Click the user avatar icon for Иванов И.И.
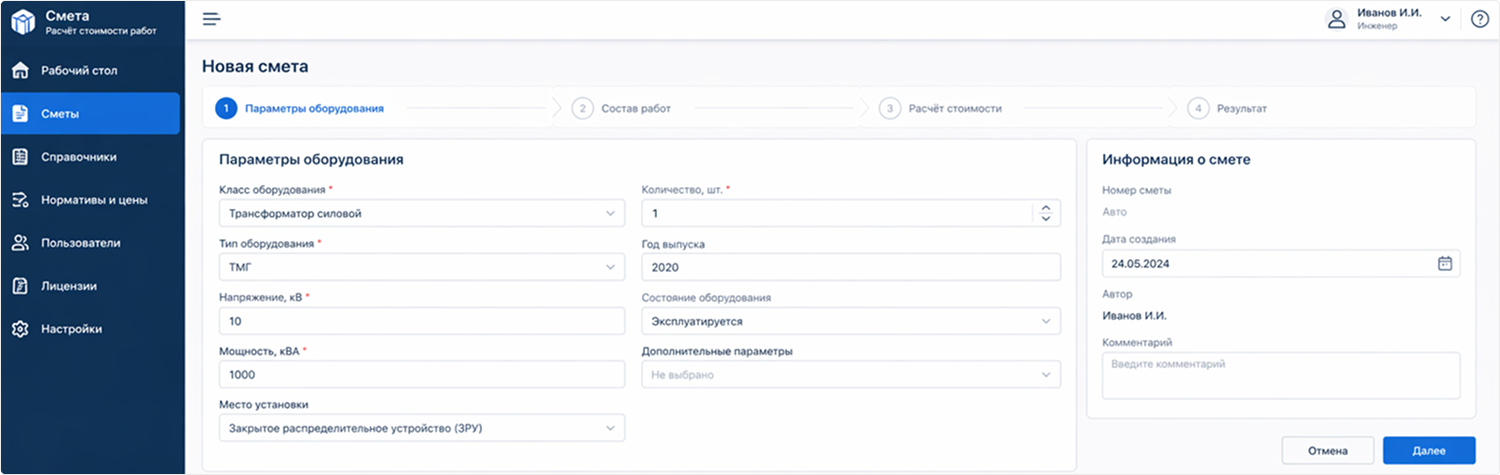Image resolution: width=1500 pixels, height=475 pixels. 1336,19
